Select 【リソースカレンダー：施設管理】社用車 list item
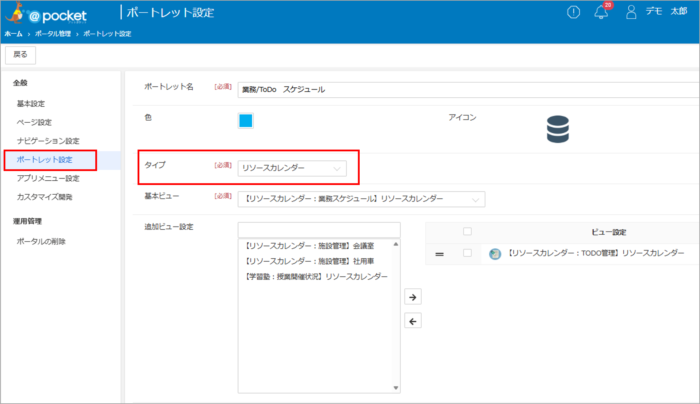This screenshot has width=700, height=404. (x=309, y=261)
